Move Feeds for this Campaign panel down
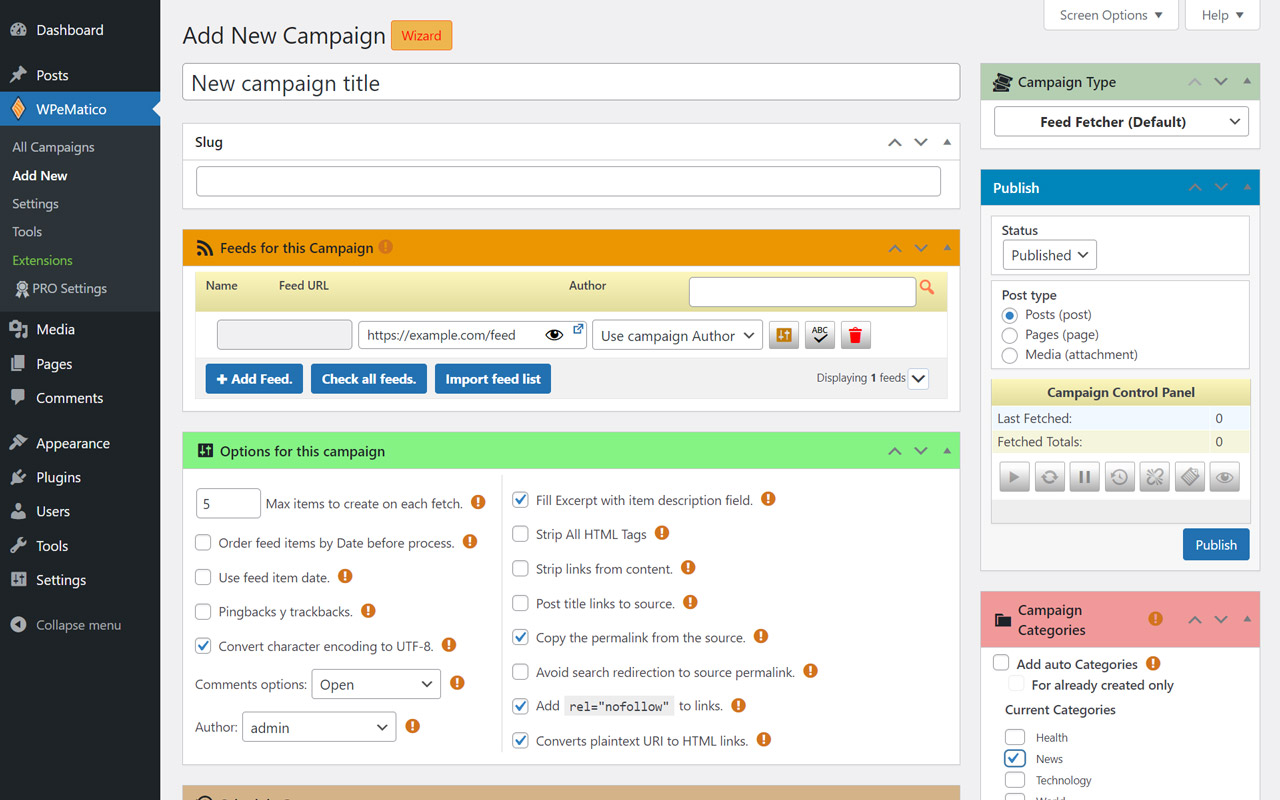The width and height of the screenshot is (1280, 800). point(921,248)
